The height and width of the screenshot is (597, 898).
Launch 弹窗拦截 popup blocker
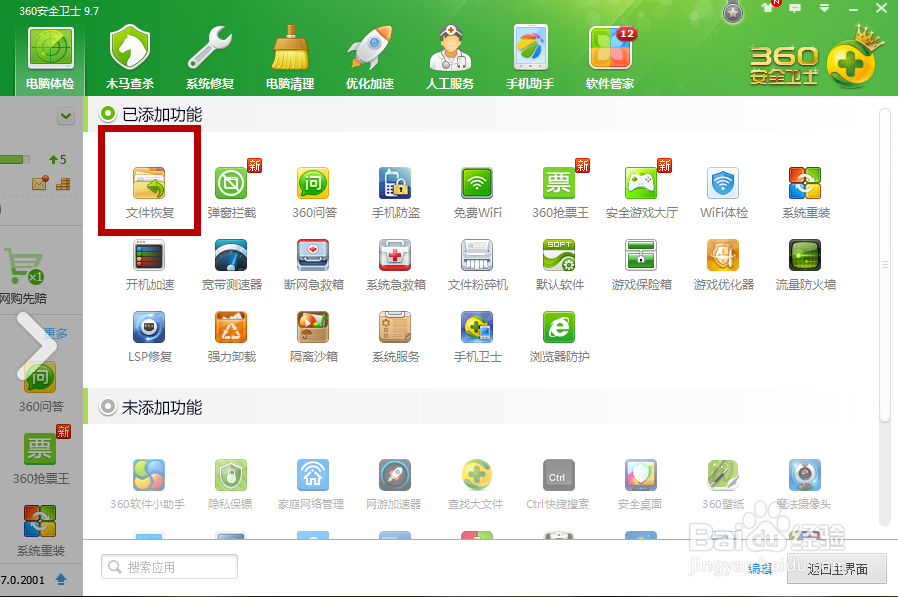click(231, 193)
